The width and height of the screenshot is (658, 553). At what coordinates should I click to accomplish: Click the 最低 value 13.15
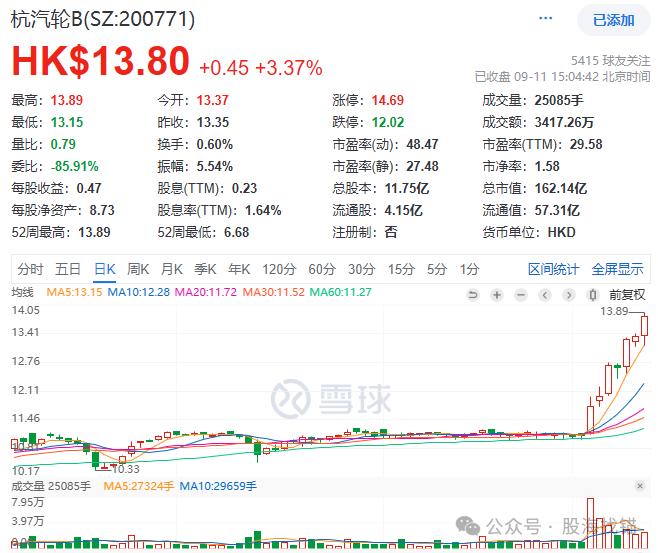tap(67, 122)
